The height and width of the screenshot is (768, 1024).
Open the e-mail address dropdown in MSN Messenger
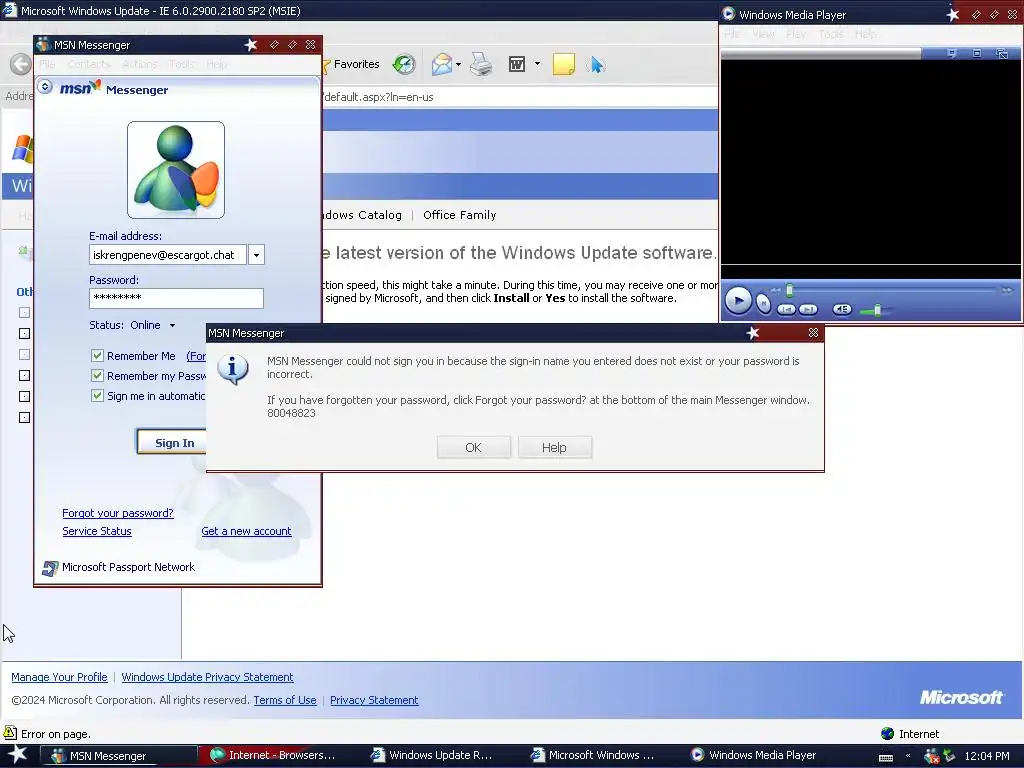coord(257,255)
